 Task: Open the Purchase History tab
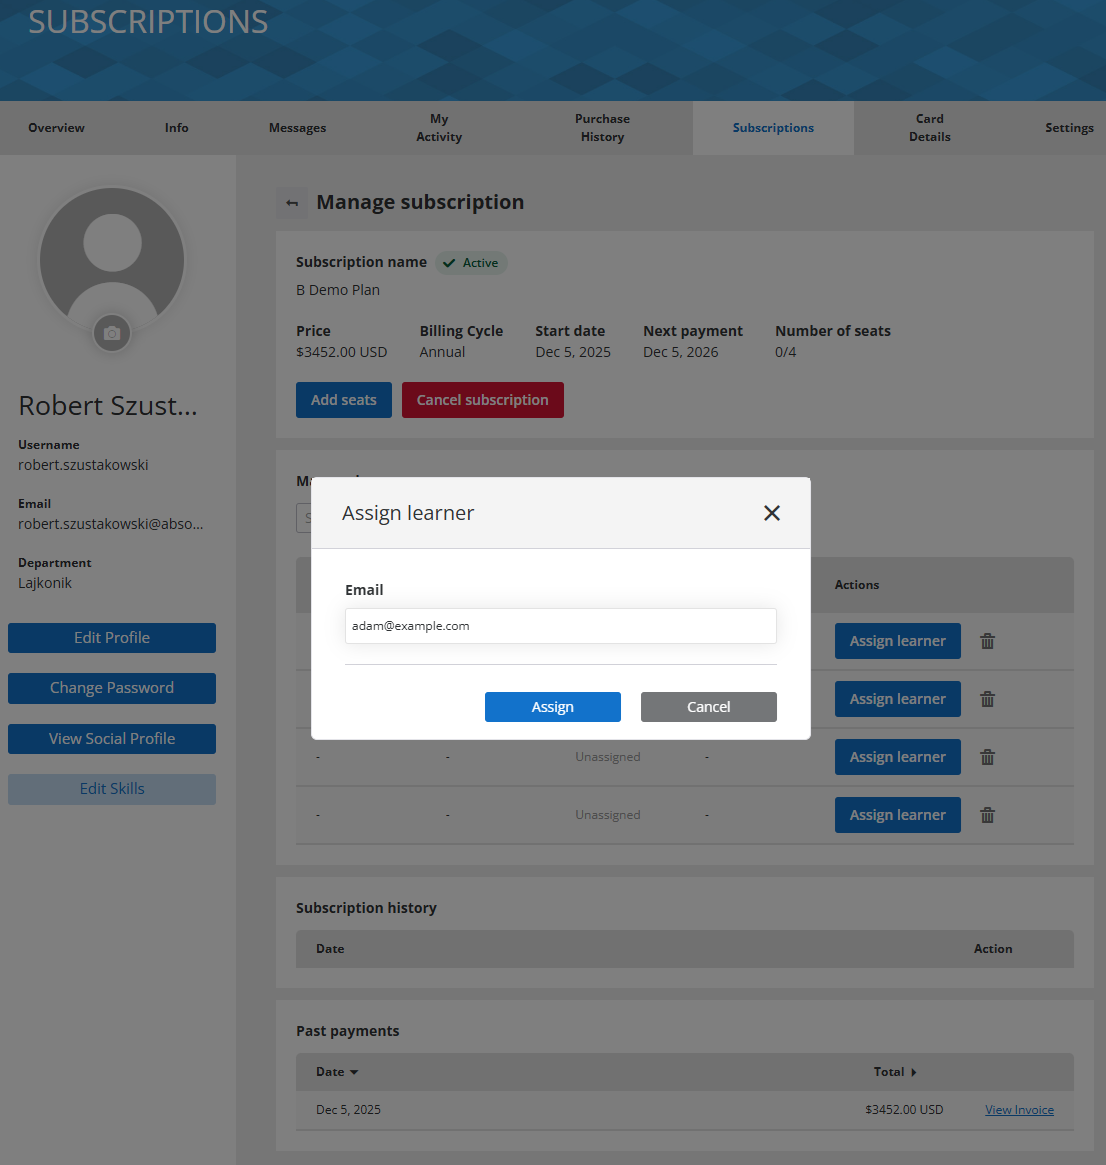[602, 128]
